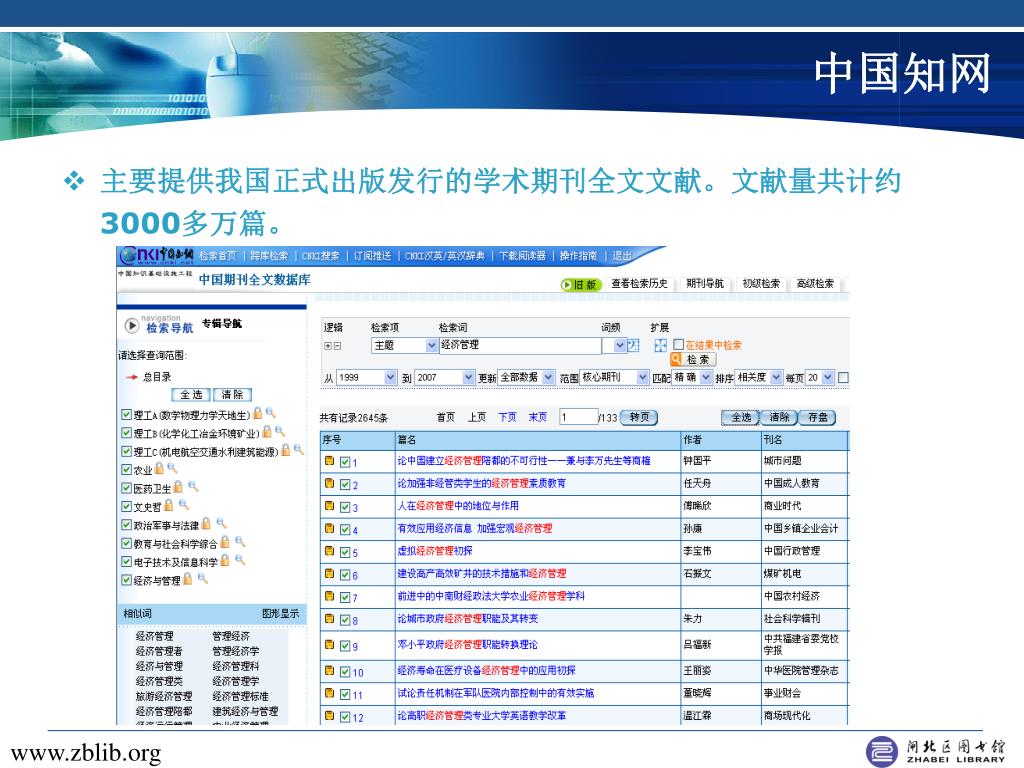Click the save icon in result row 5

(330, 551)
